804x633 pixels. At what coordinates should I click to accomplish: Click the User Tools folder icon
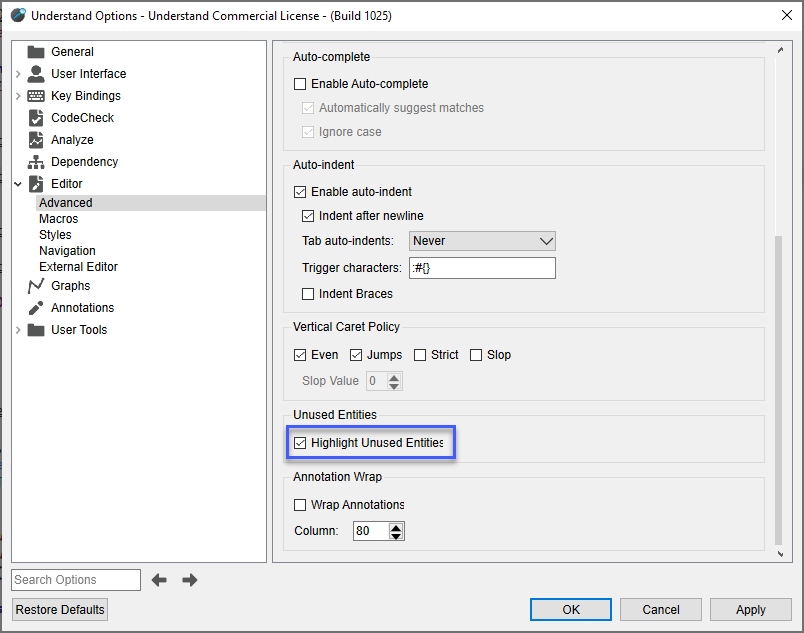coord(35,330)
